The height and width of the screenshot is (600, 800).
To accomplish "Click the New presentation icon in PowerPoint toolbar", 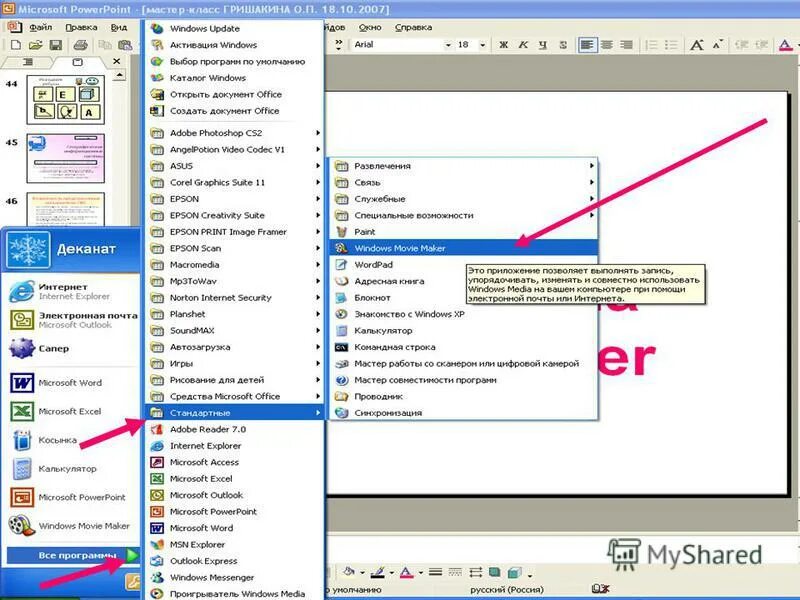I will [x=16, y=45].
